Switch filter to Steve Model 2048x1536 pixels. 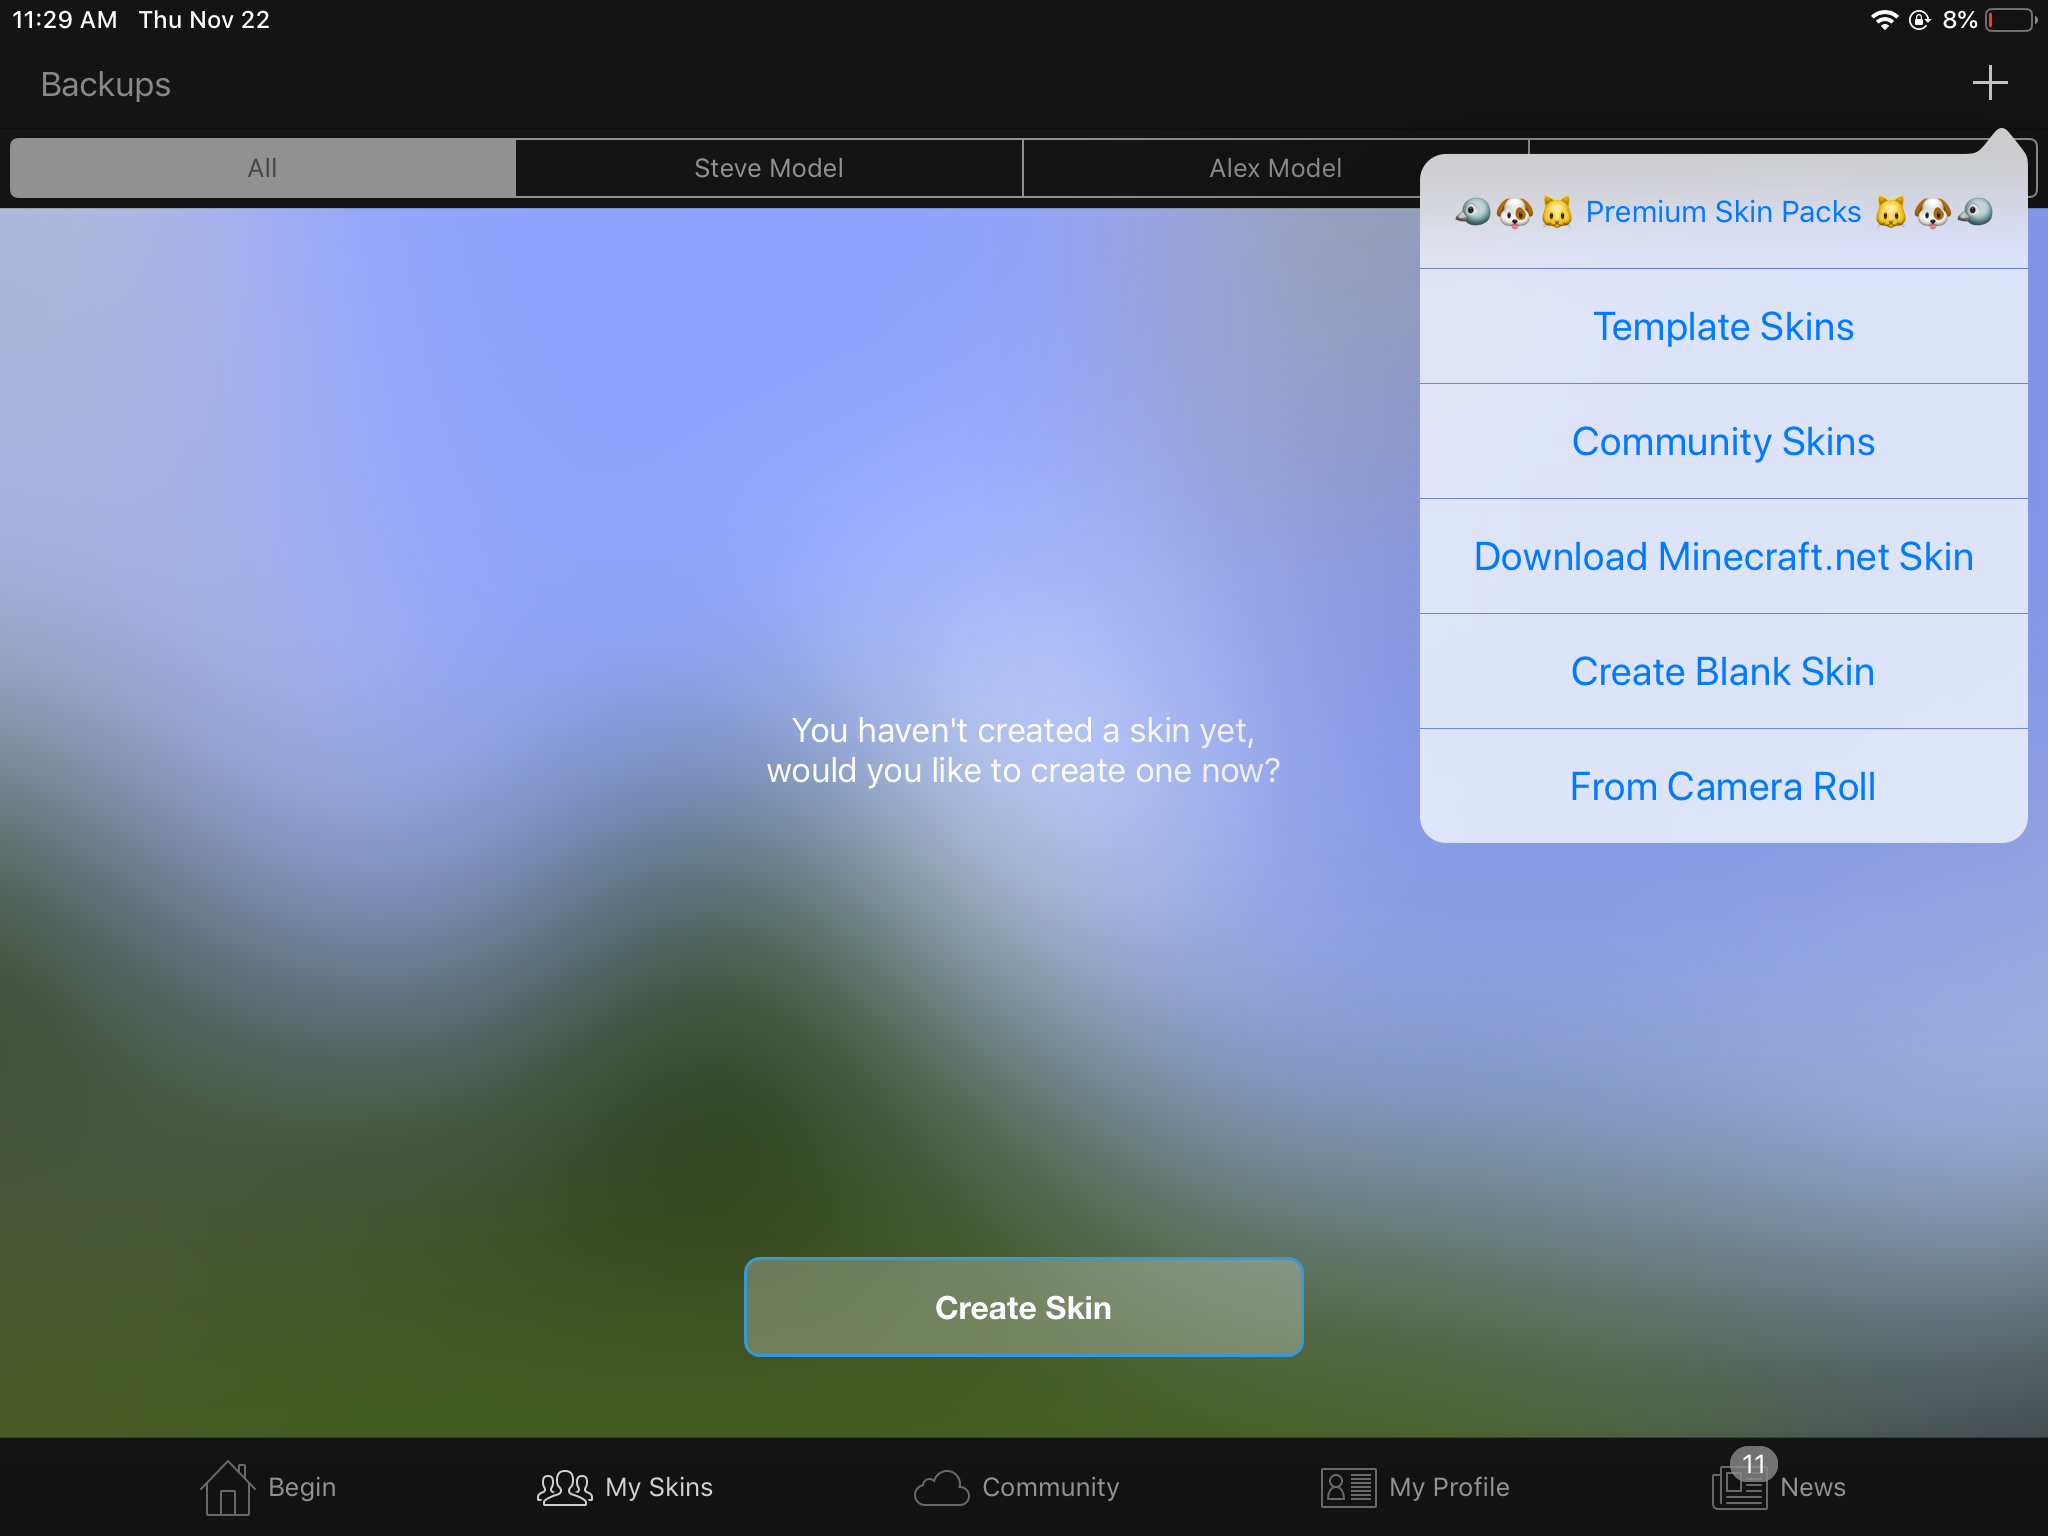point(769,168)
